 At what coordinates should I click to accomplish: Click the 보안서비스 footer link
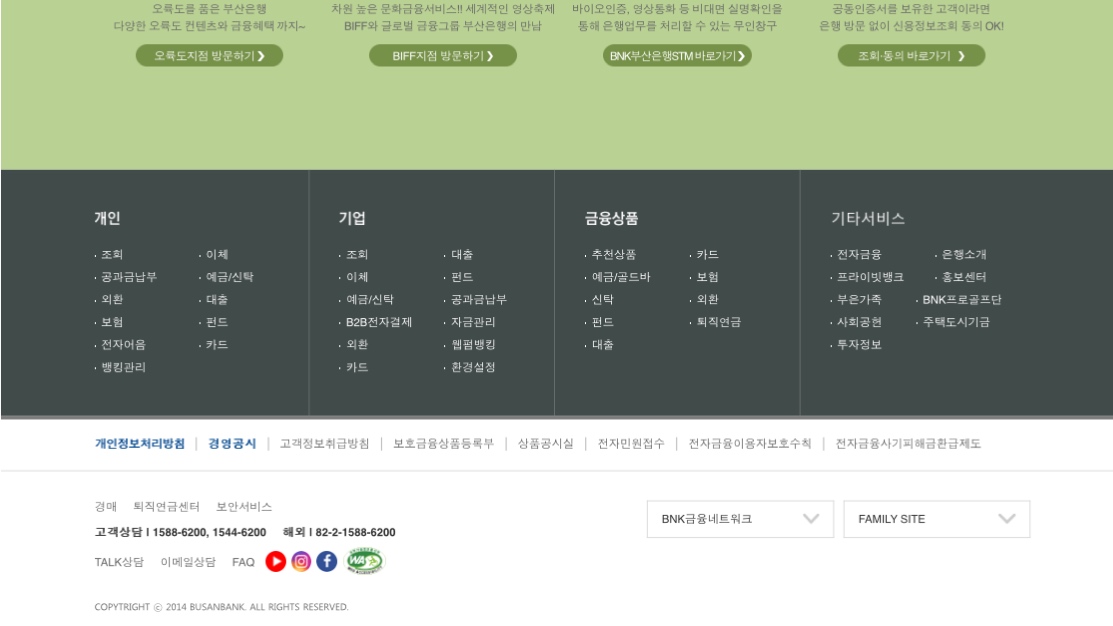(244, 507)
